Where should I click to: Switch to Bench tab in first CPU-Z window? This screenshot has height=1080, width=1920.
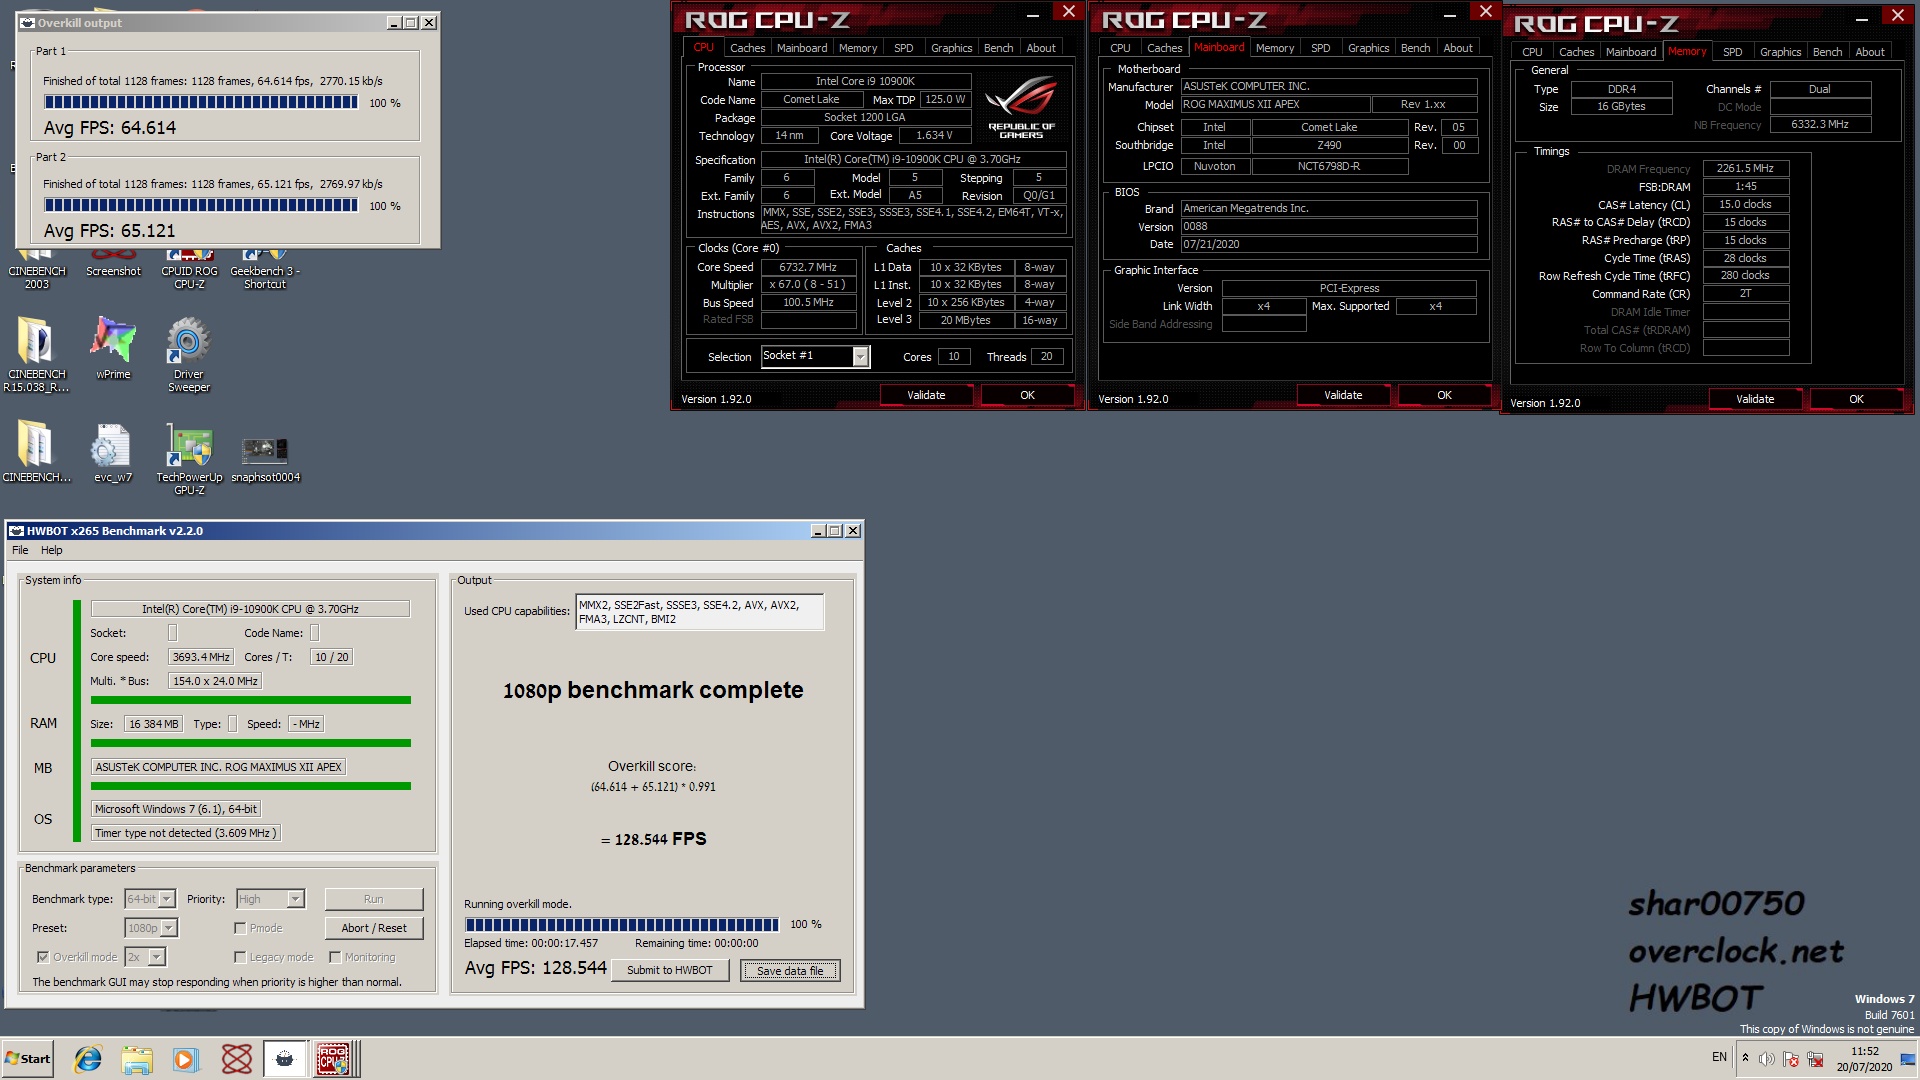pos(998,48)
